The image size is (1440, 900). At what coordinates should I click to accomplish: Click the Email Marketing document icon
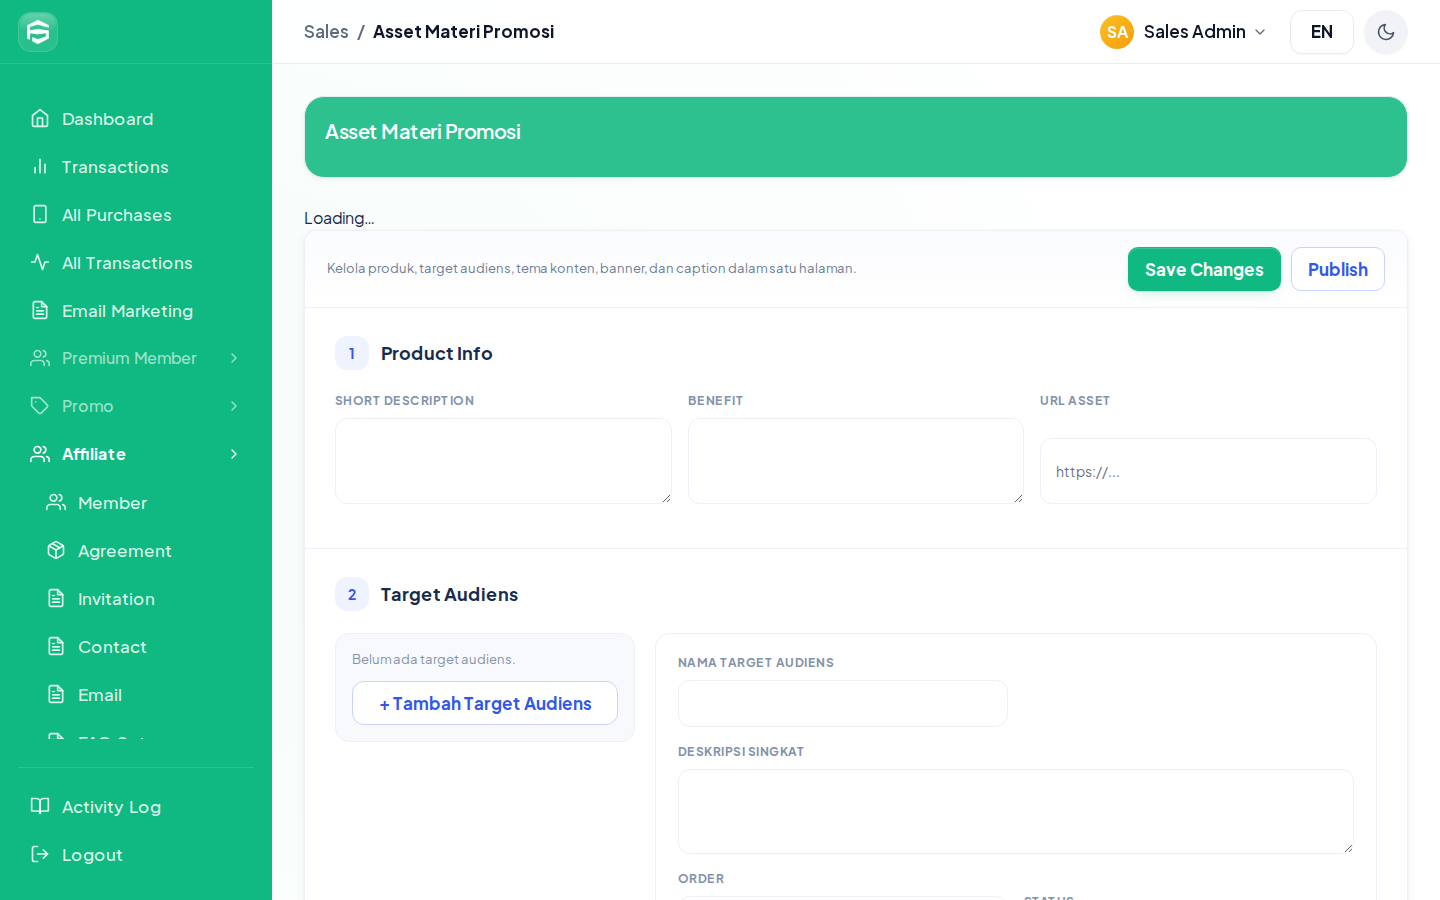tap(40, 311)
